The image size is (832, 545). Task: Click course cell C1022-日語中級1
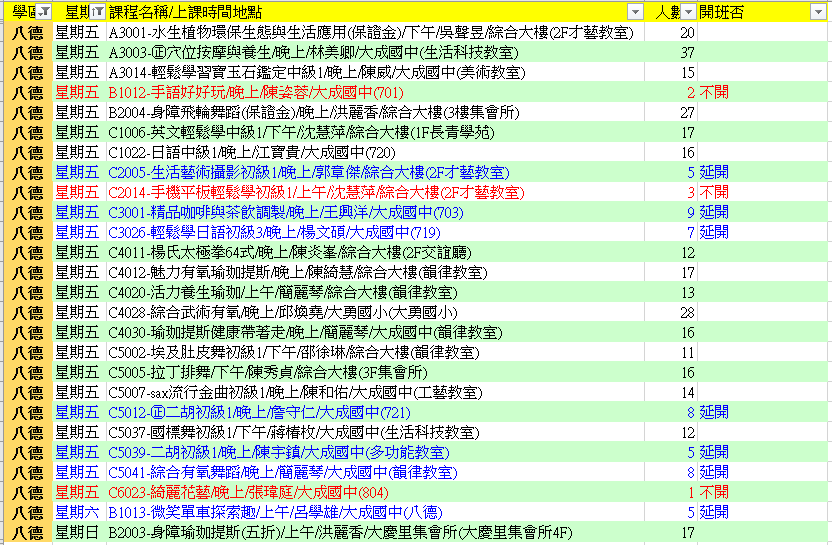coord(238,152)
